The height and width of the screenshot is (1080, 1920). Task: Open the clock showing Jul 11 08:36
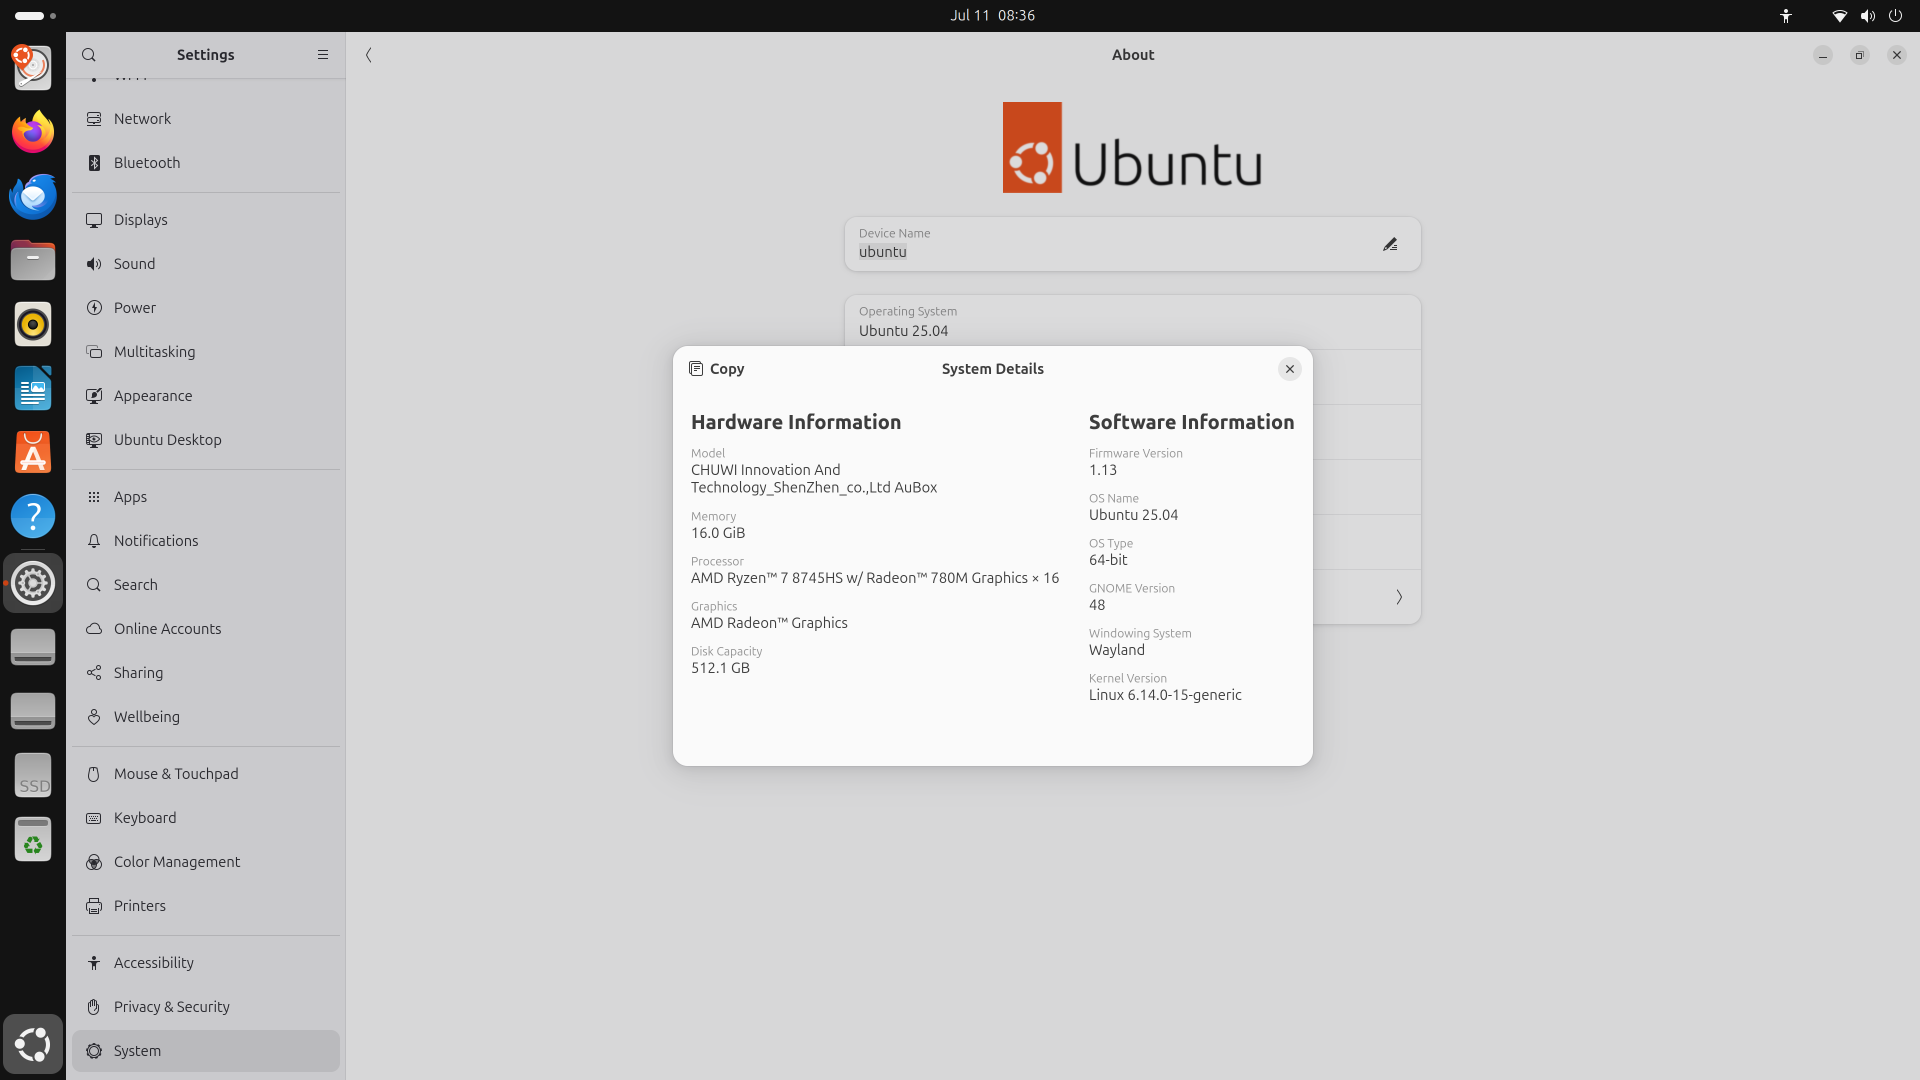pos(992,15)
